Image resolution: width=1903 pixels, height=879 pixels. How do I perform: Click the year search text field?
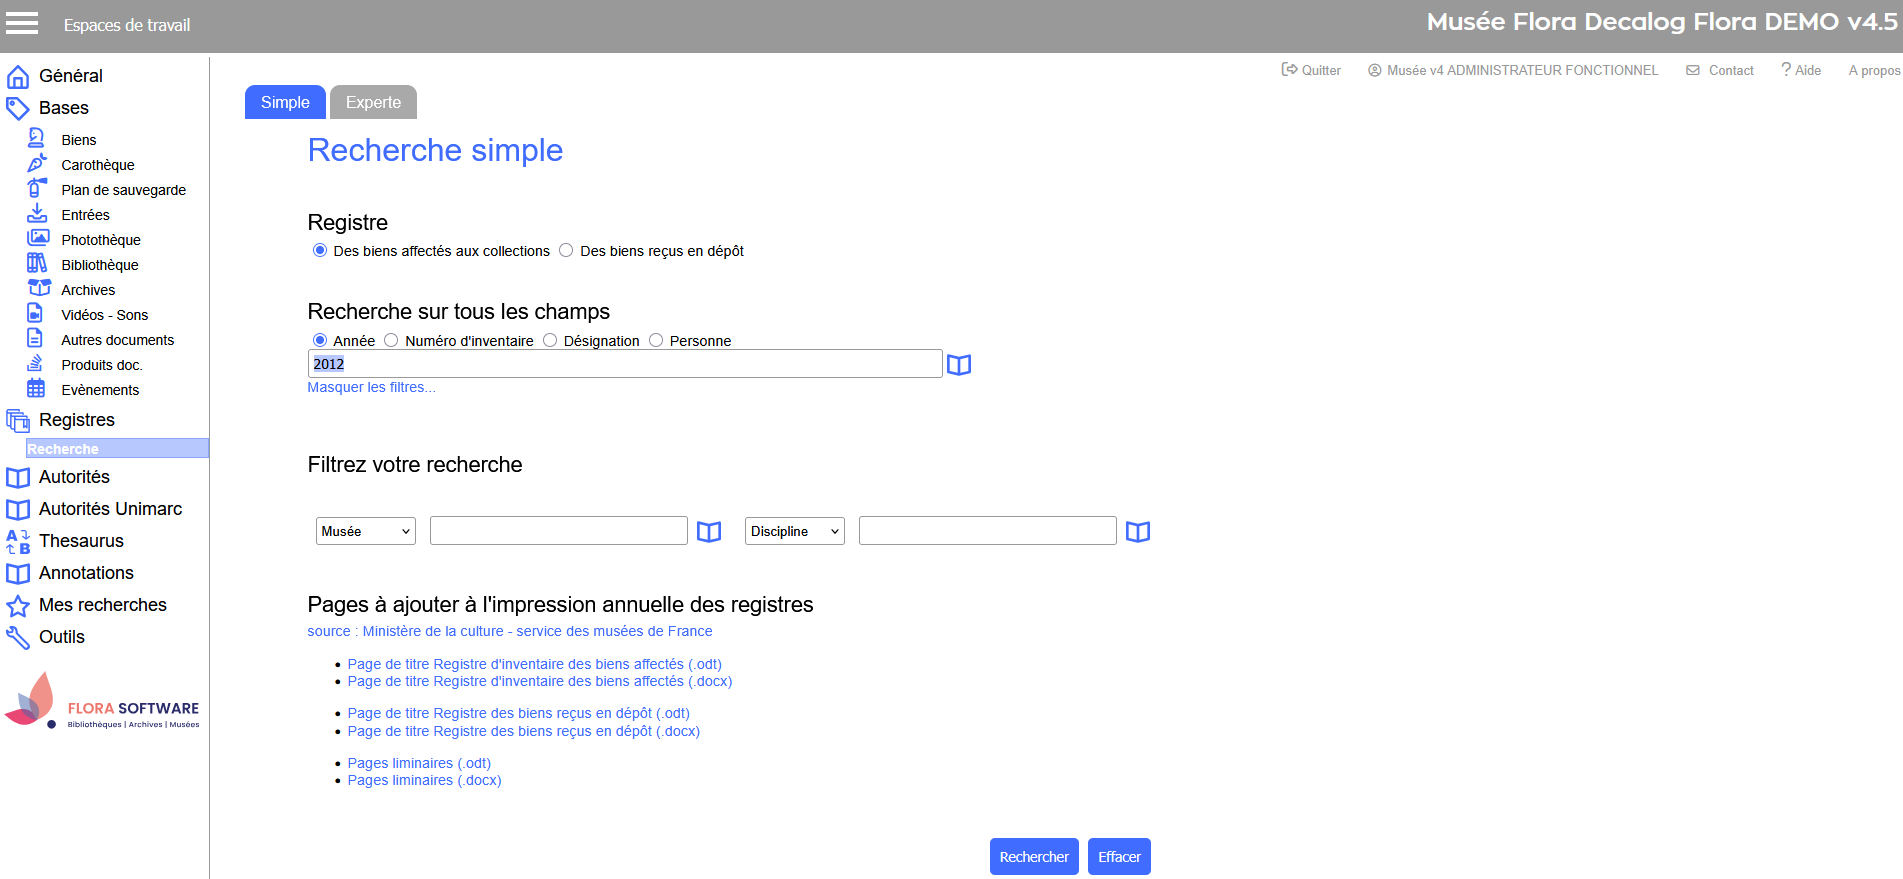click(x=624, y=364)
